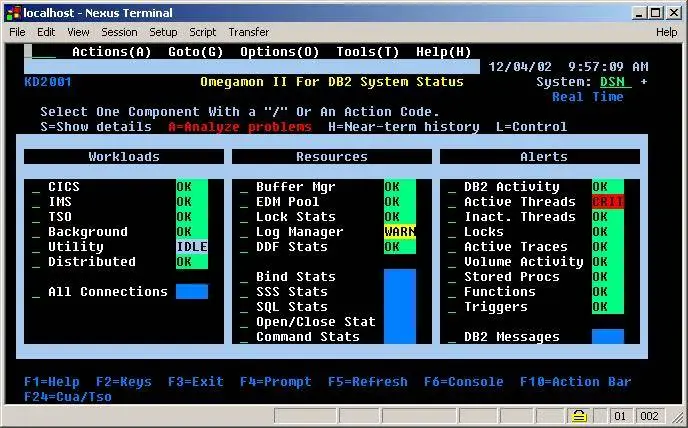Click the Triggers alert label
This screenshot has height=428, width=688.
(496, 307)
